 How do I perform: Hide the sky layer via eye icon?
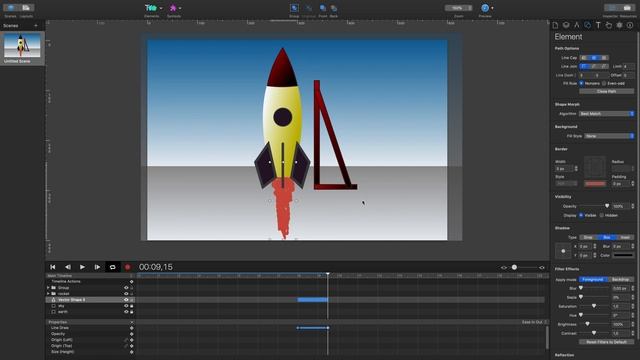coord(126,306)
